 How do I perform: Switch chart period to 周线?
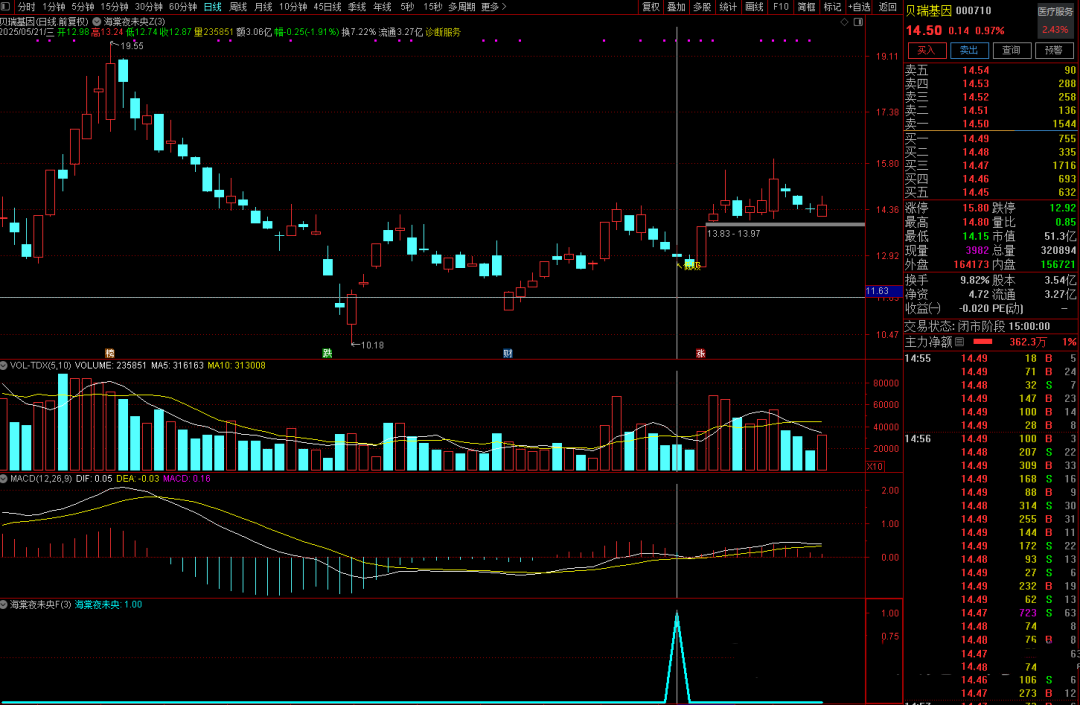coord(238,6)
